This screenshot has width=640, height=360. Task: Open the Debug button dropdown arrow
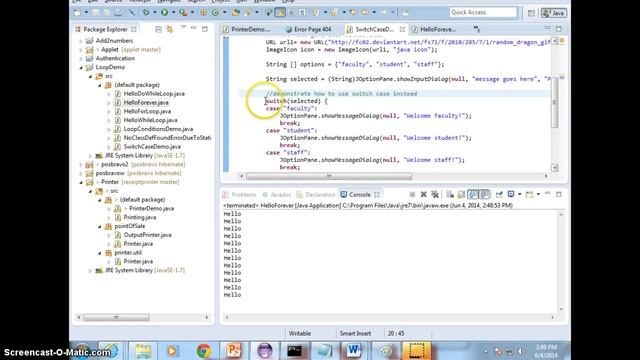pyautogui.click(x=154, y=13)
